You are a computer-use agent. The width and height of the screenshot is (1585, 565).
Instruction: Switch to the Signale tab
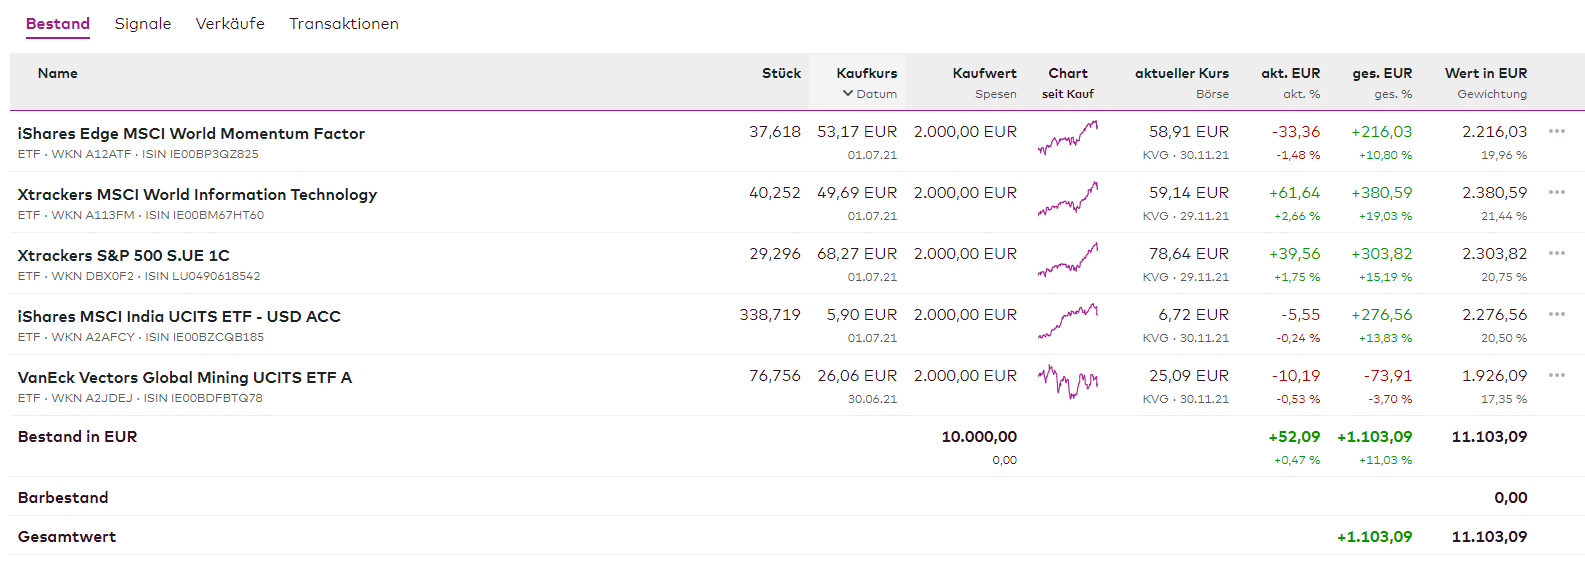143,24
